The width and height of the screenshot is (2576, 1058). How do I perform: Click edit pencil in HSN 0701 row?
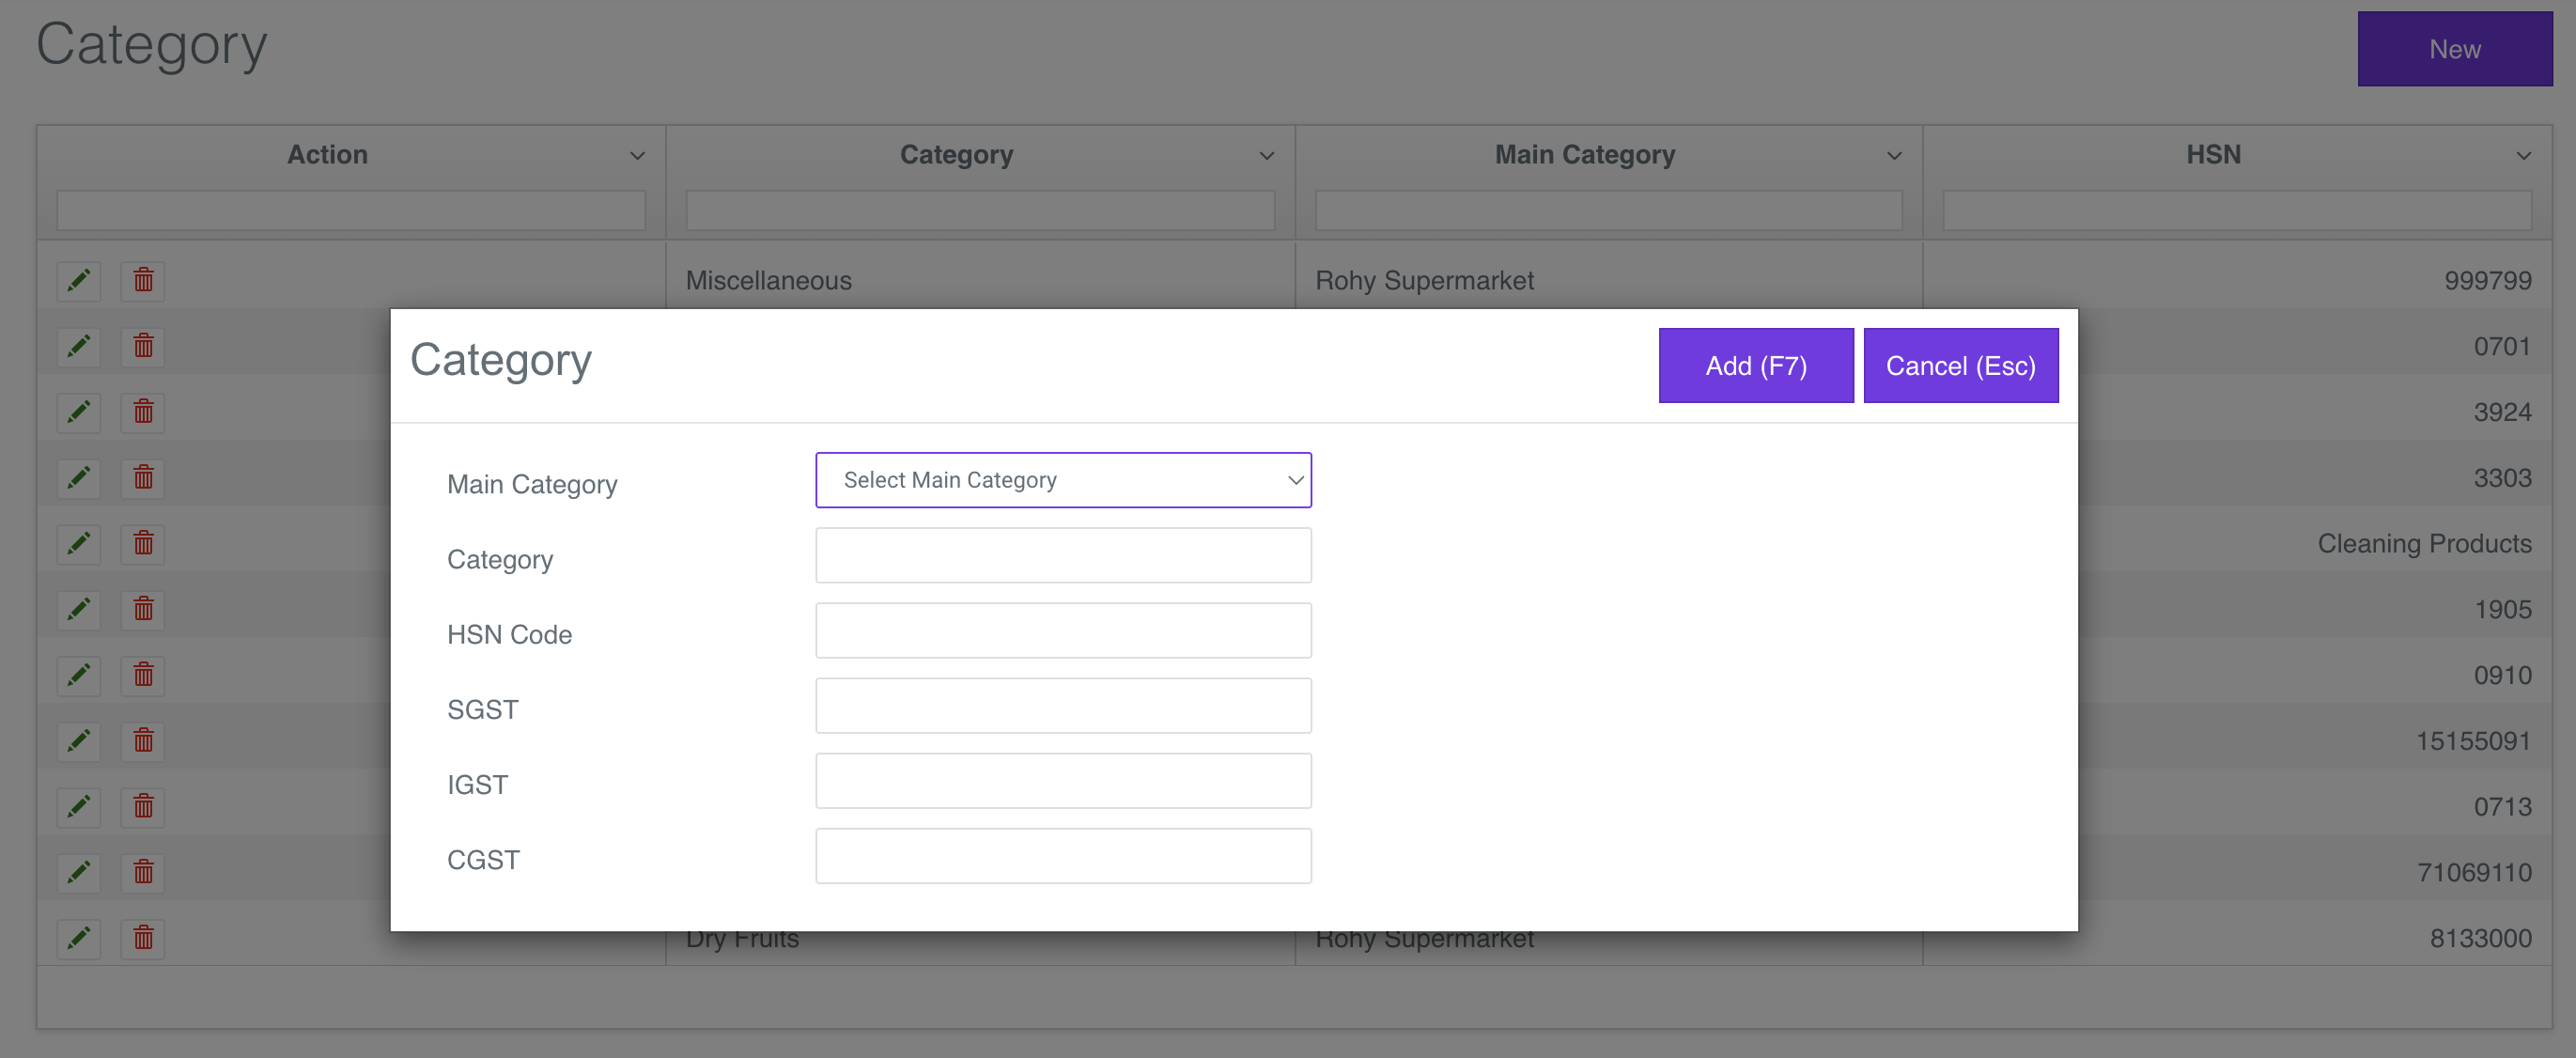point(79,347)
